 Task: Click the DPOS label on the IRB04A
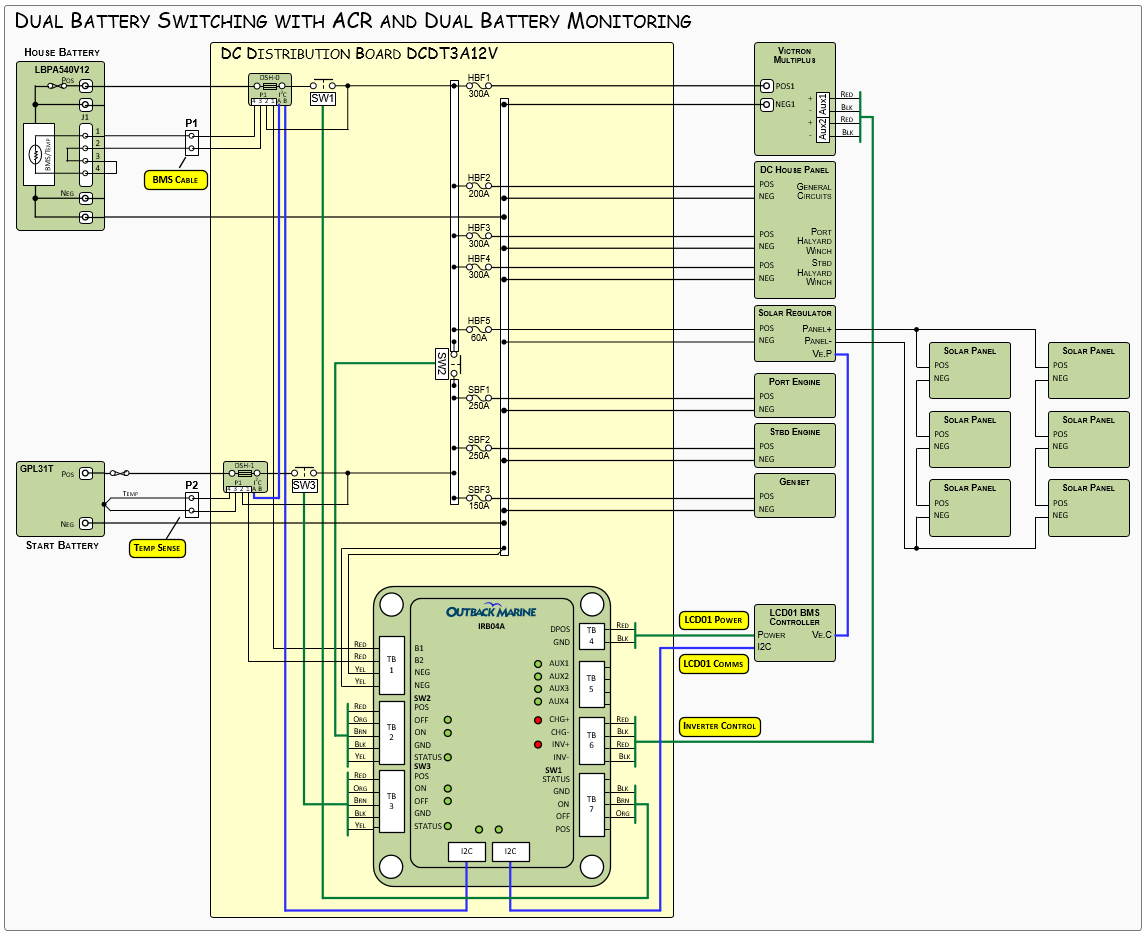[x=560, y=629]
